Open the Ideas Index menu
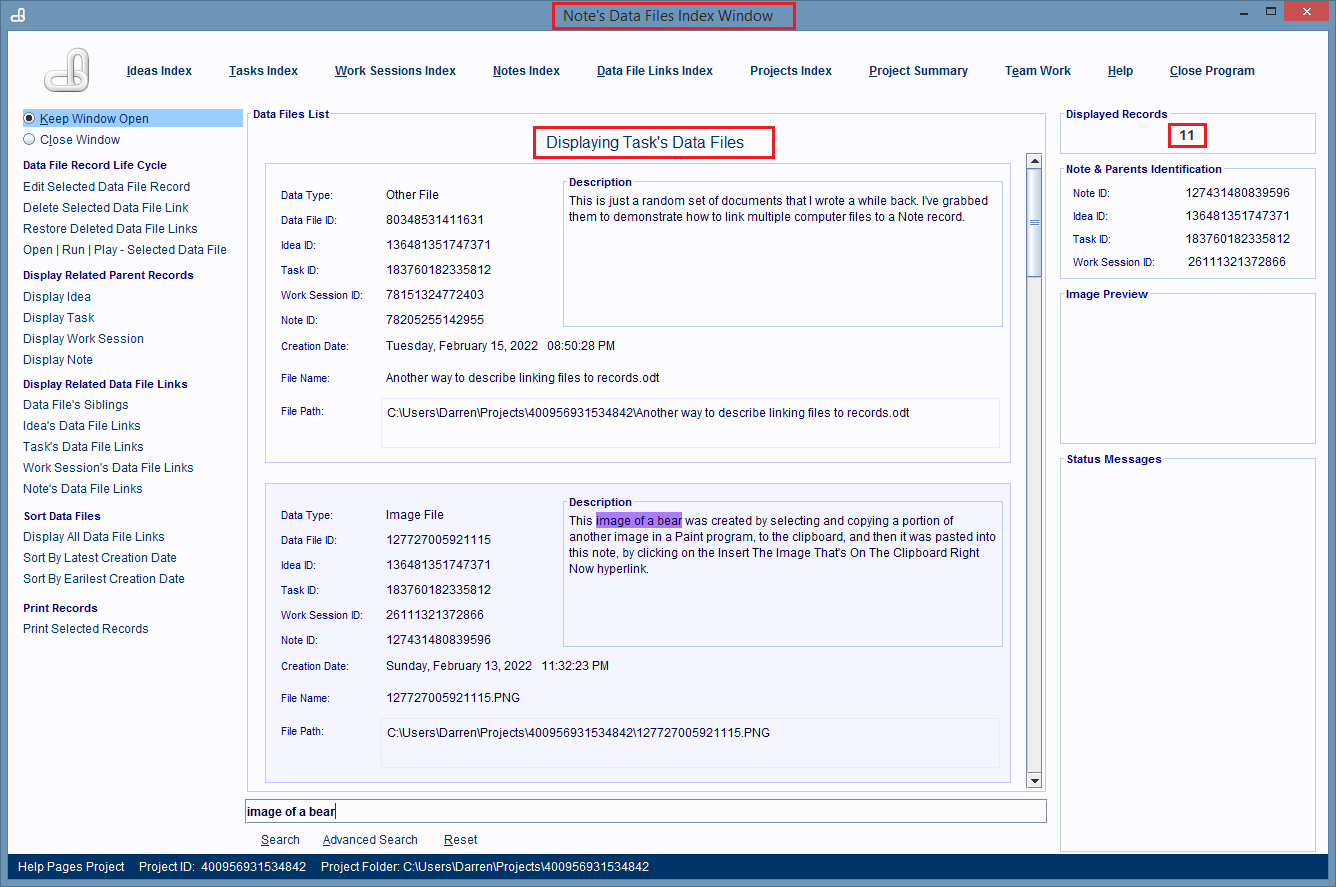The image size is (1336, 887). 159,71
